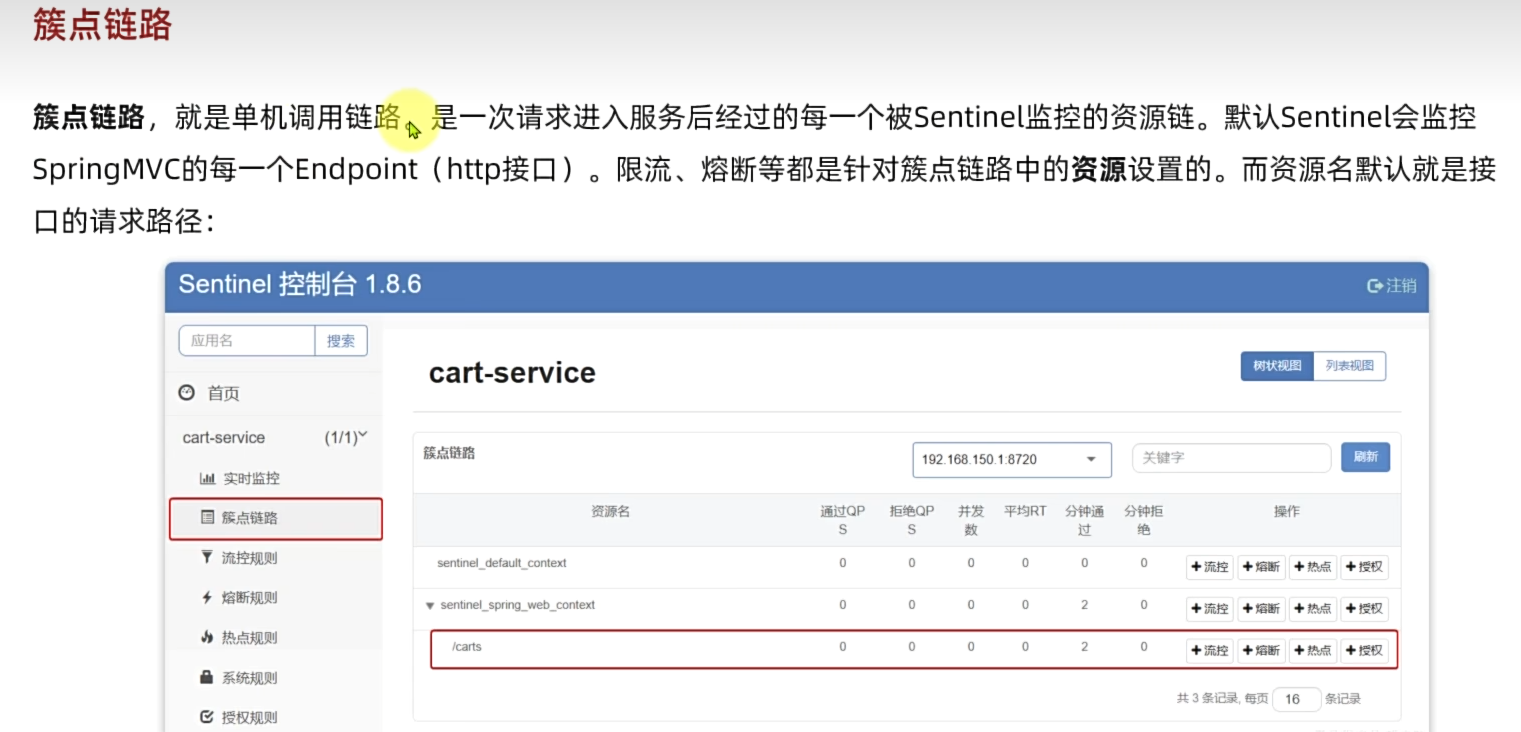This screenshot has width=1521, height=732.
Task: Open 熔断规则 menu item
Action: [x=249, y=598]
